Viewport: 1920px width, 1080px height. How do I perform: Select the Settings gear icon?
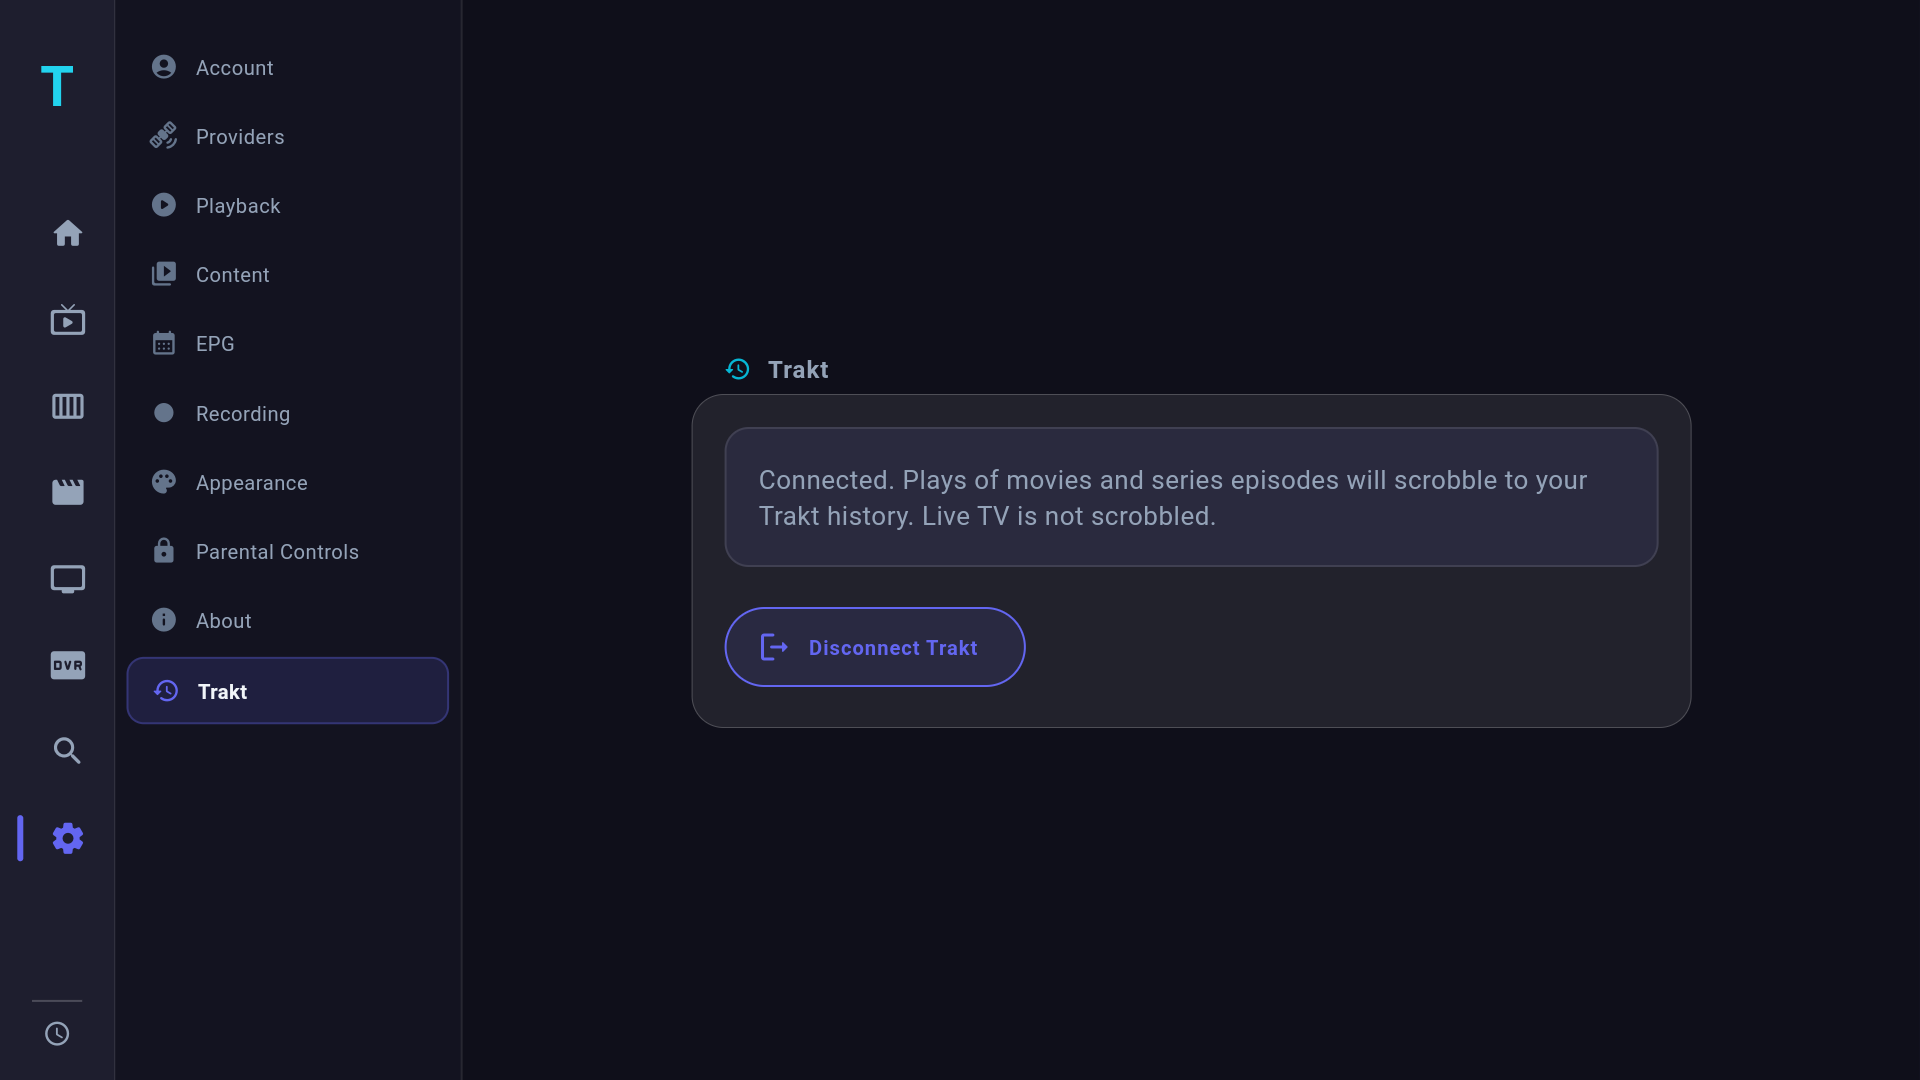coord(68,838)
